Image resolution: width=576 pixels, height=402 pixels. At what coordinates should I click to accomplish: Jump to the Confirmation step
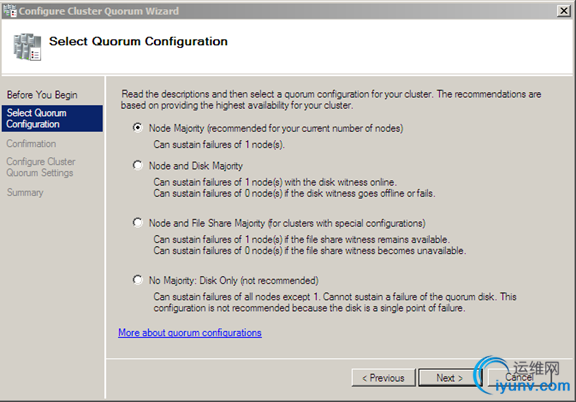31,144
